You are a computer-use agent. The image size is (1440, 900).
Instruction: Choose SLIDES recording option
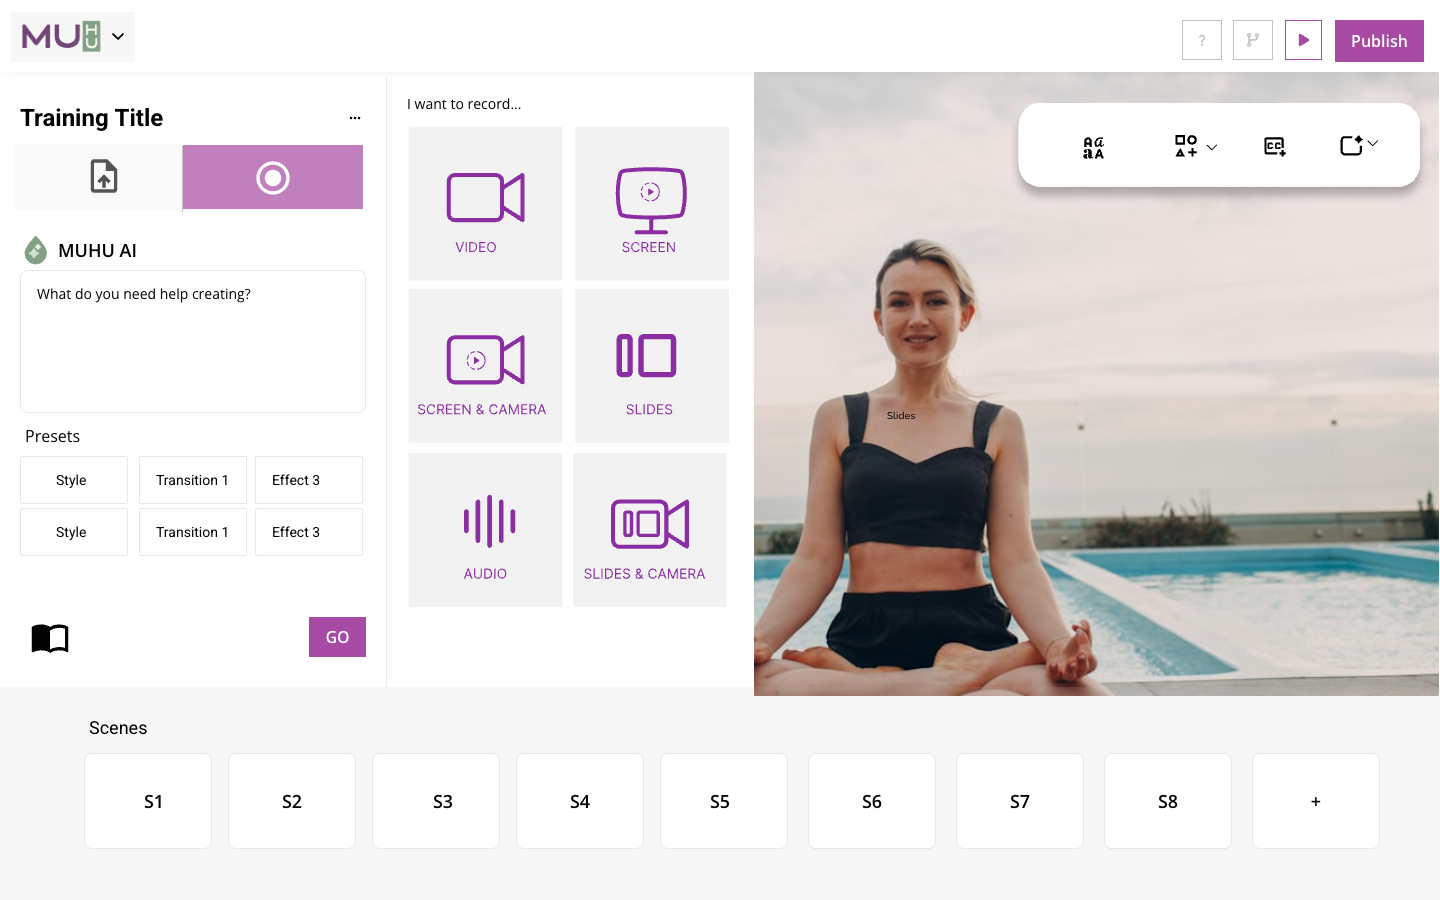652,366
